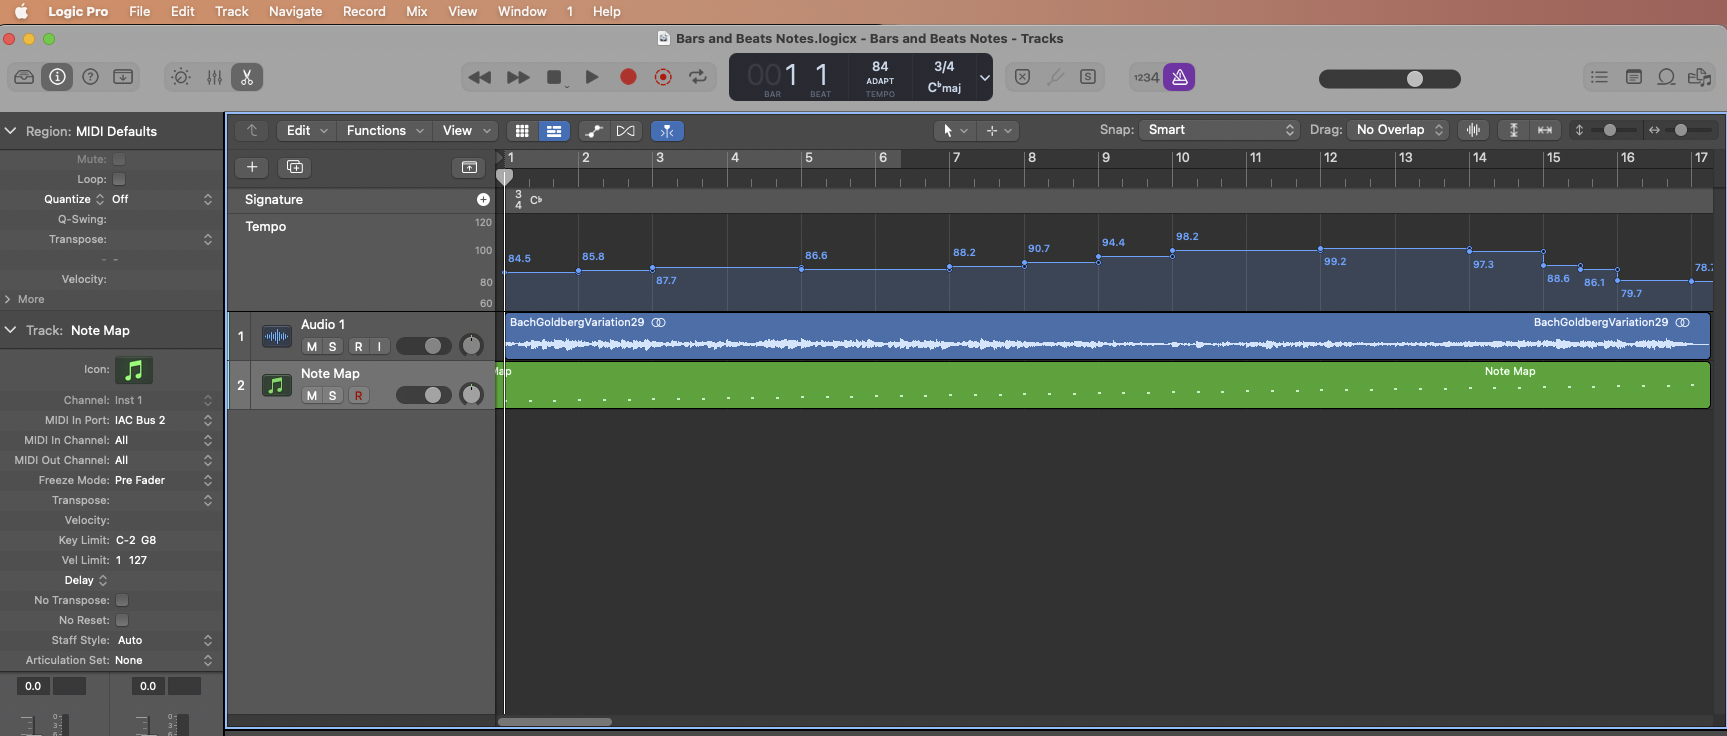Open the Loop Browser
This screenshot has height=736, width=1727.
click(x=1666, y=77)
